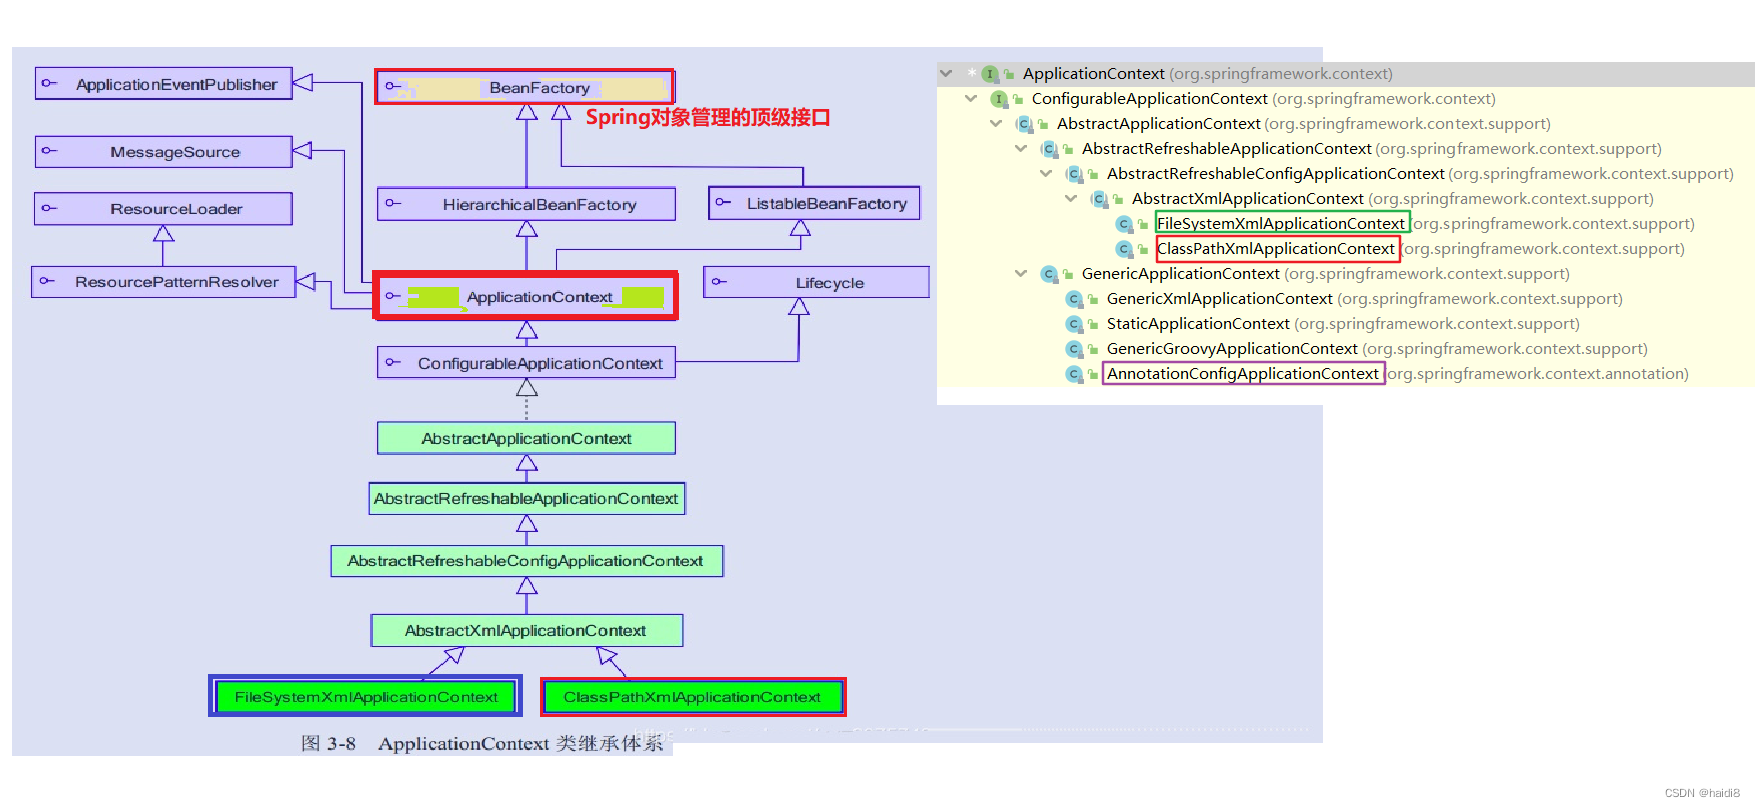Click the ClassPathXmlApplicationContext box in the UML diagram
This screenshot has height=807, width=1755.
click(693, 697)
